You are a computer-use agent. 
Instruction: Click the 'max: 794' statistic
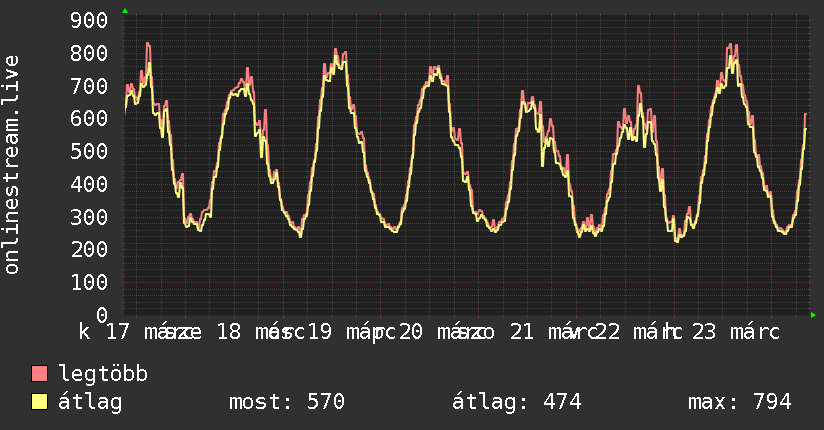click(740, 402)
